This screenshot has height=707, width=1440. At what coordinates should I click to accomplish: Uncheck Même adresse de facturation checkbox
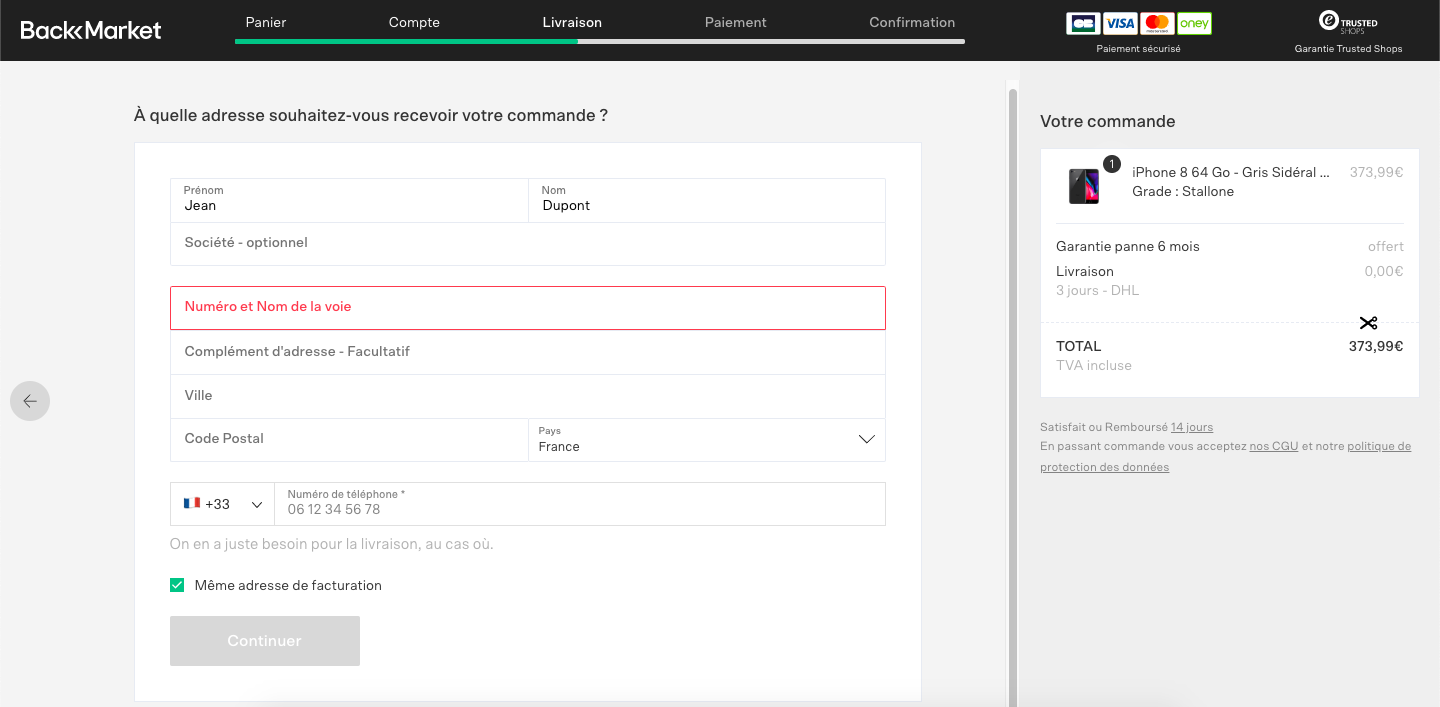(x=177, y=585)
